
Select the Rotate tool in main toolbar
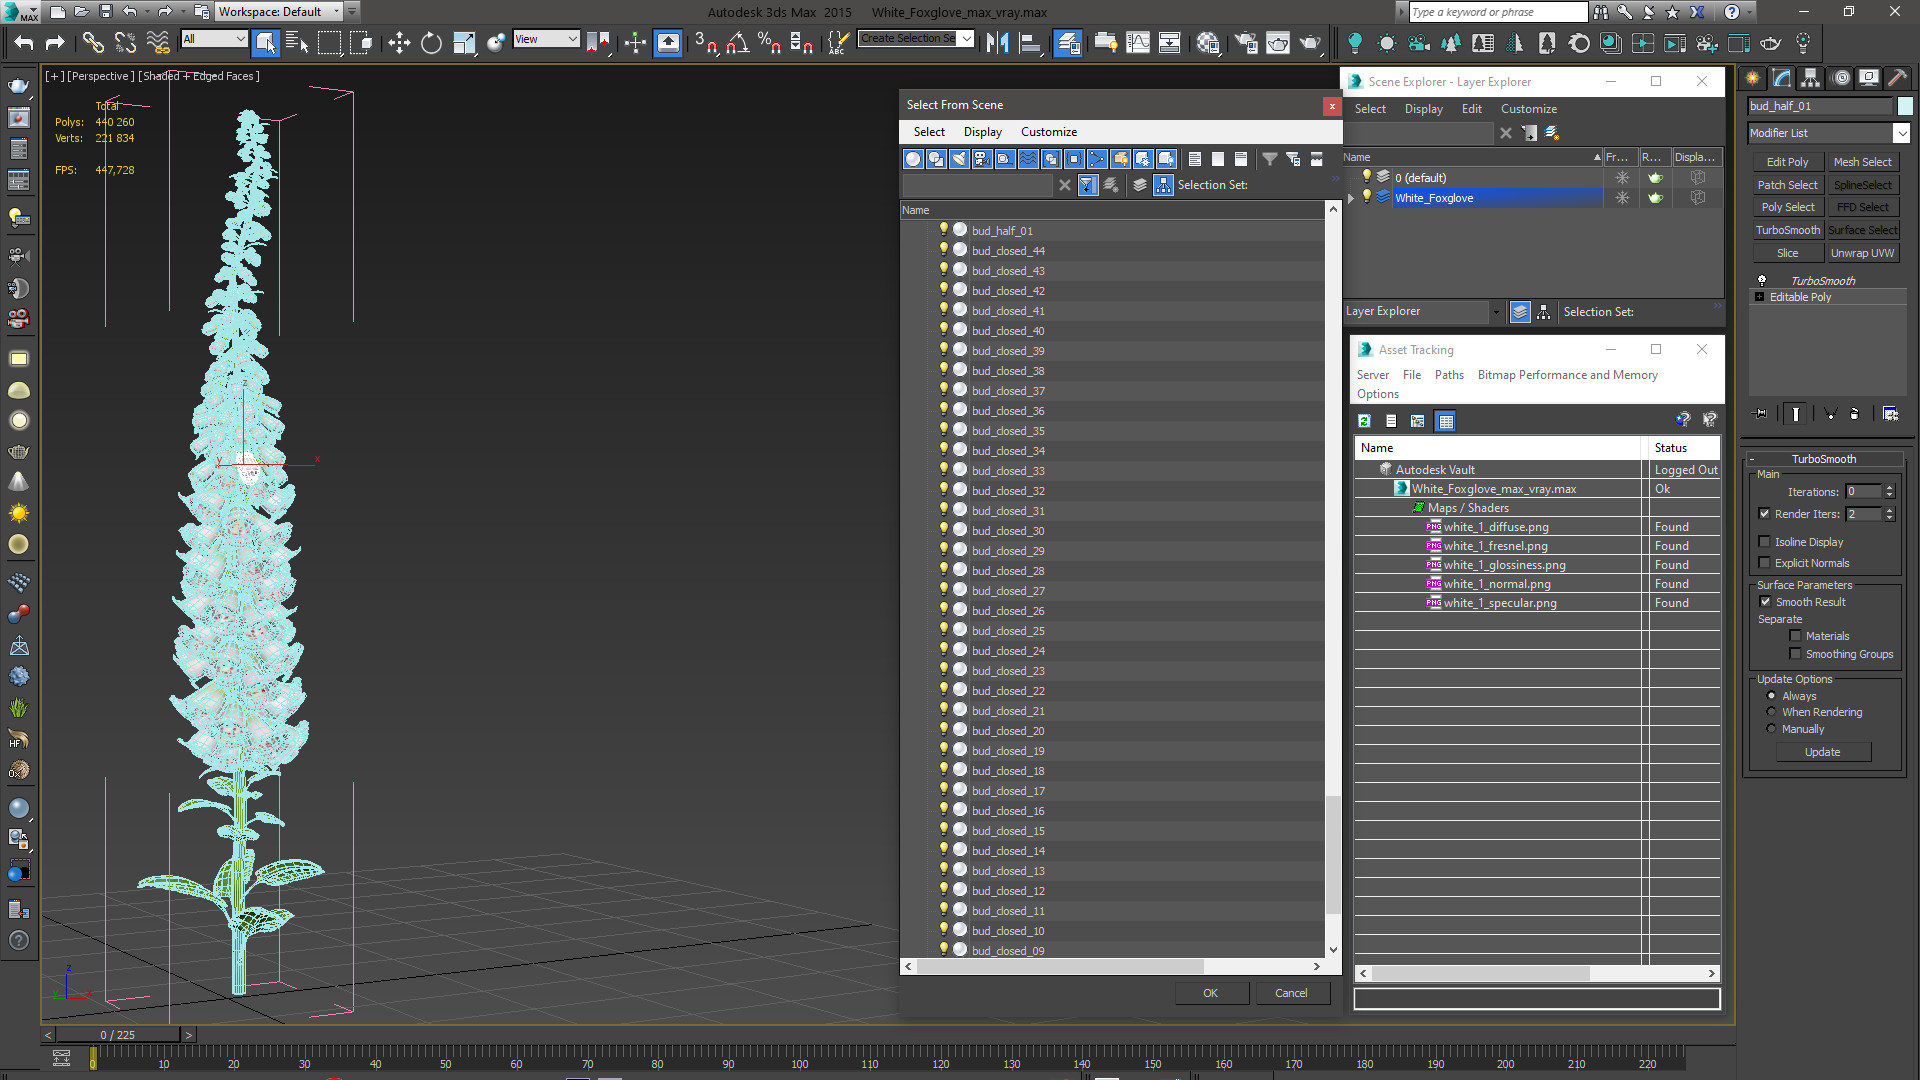point(431,42)
